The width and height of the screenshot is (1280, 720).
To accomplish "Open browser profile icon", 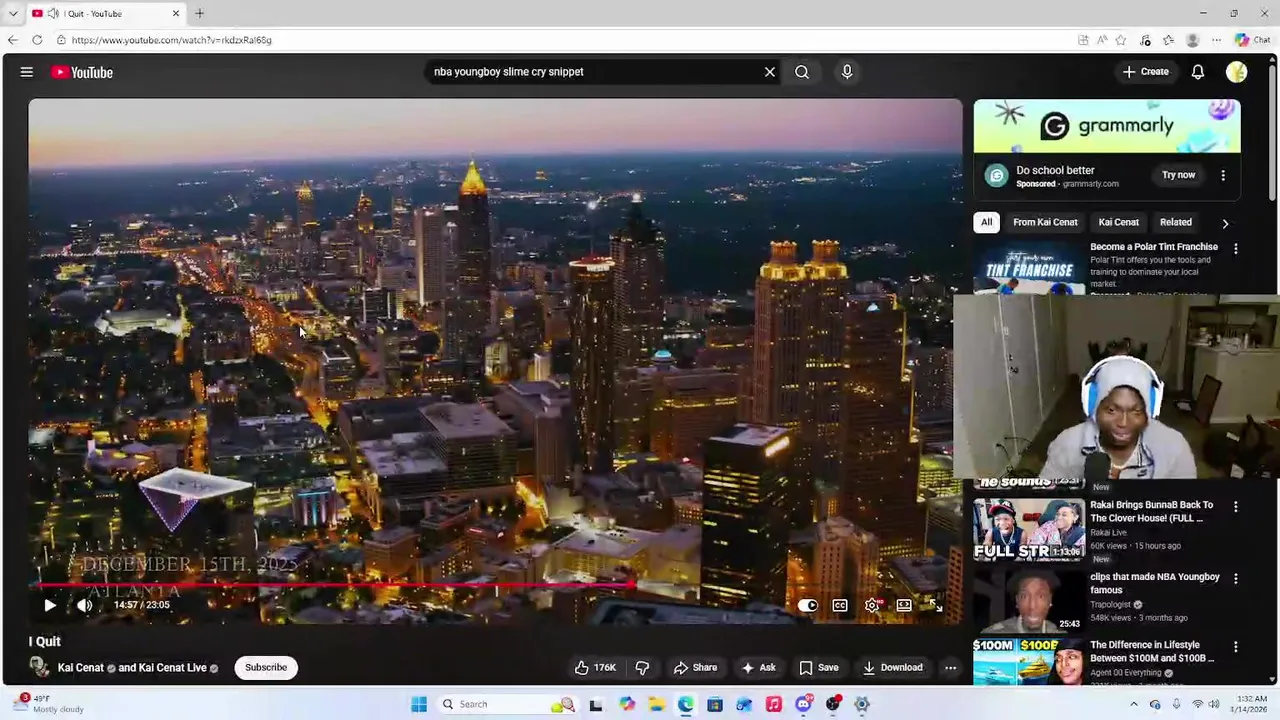I will (1192, 40).
